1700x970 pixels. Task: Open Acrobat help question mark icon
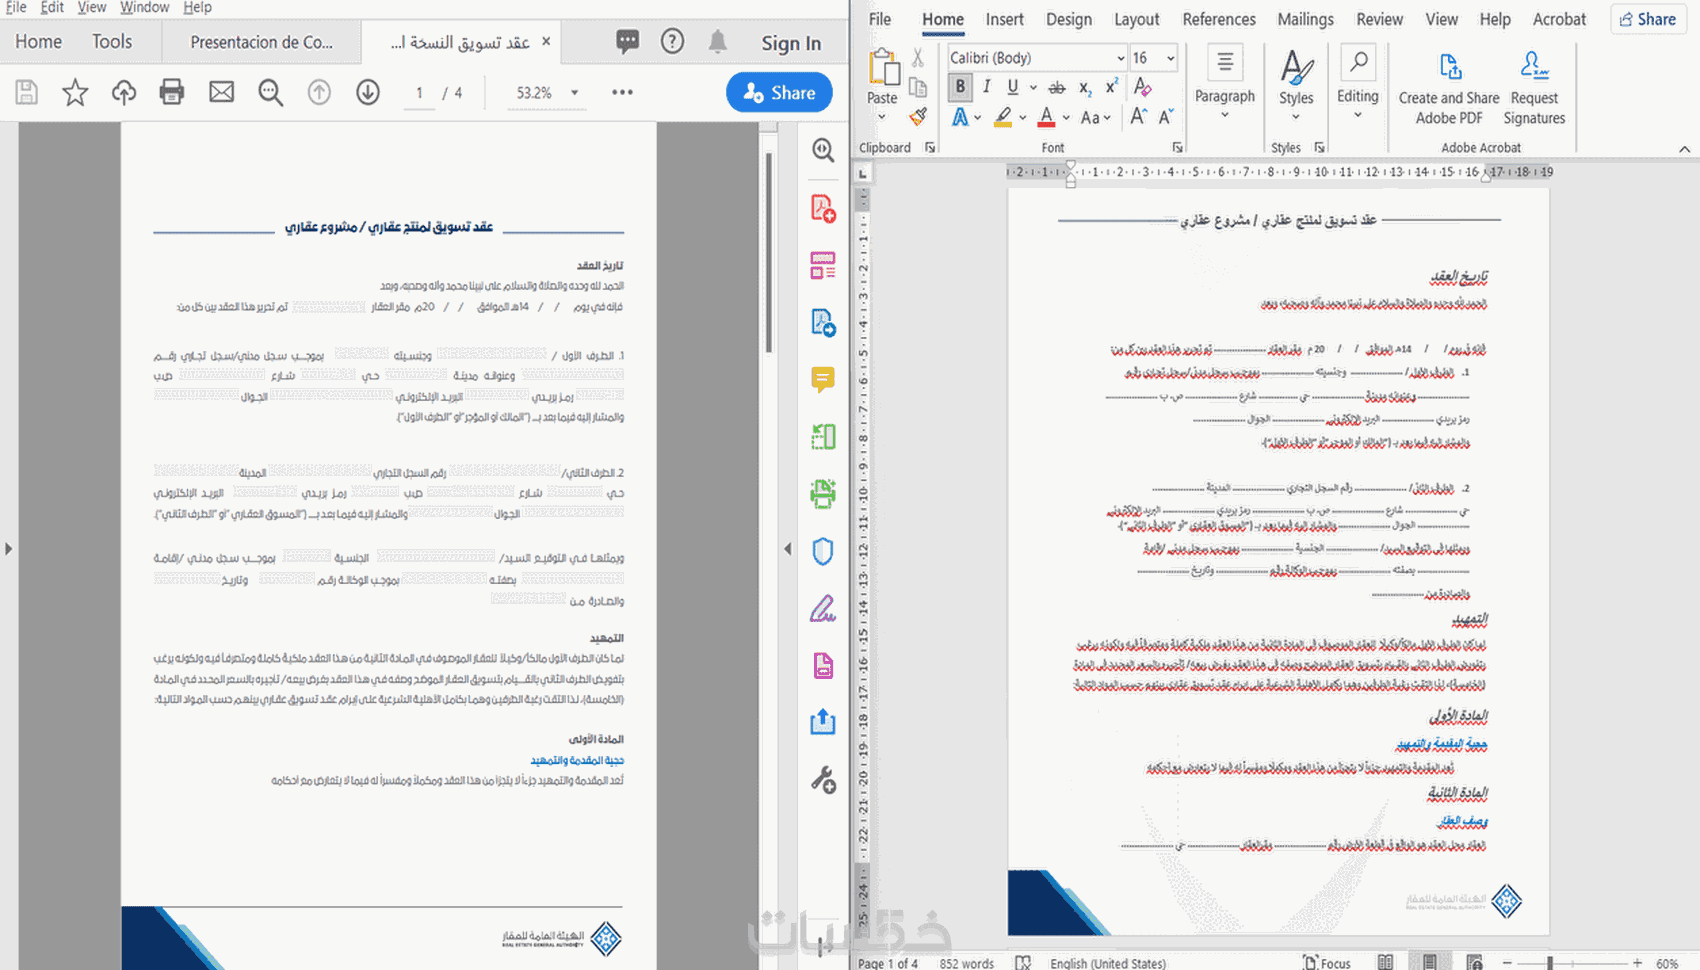click(x=673, y=41)
